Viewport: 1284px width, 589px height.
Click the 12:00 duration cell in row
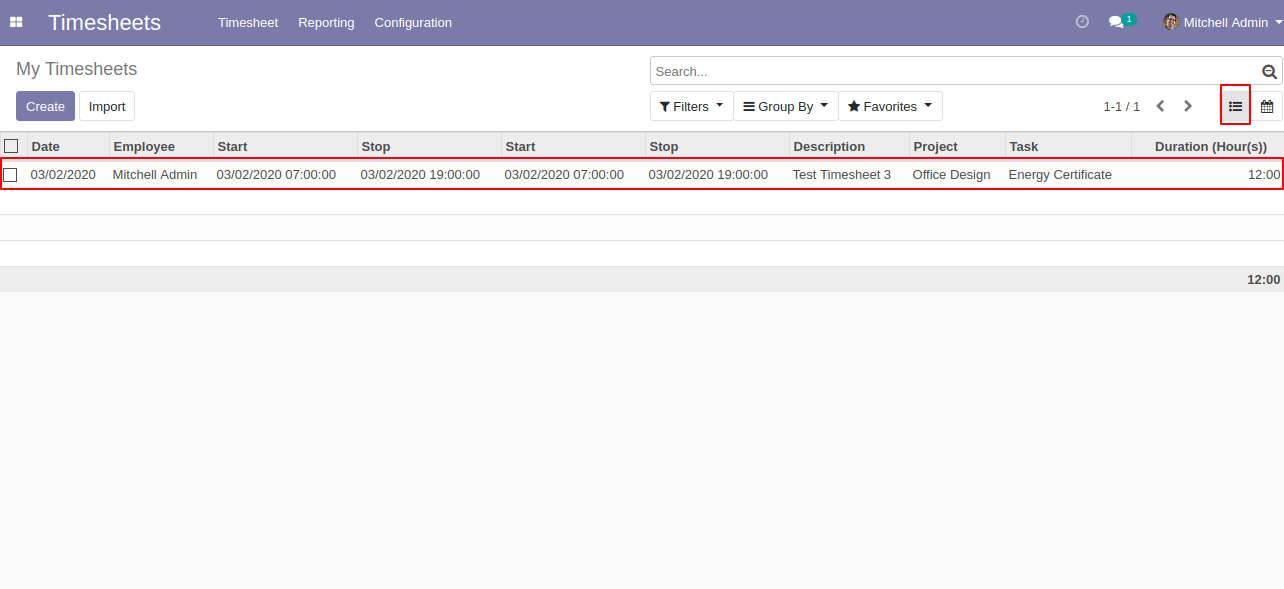point(1264,175)
